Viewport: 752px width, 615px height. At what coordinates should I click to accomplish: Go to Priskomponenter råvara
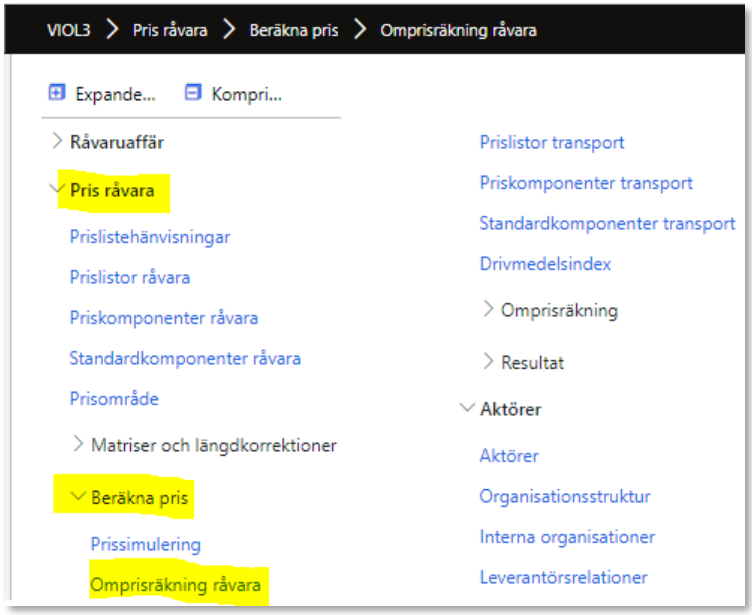click(x=164, y=318)
